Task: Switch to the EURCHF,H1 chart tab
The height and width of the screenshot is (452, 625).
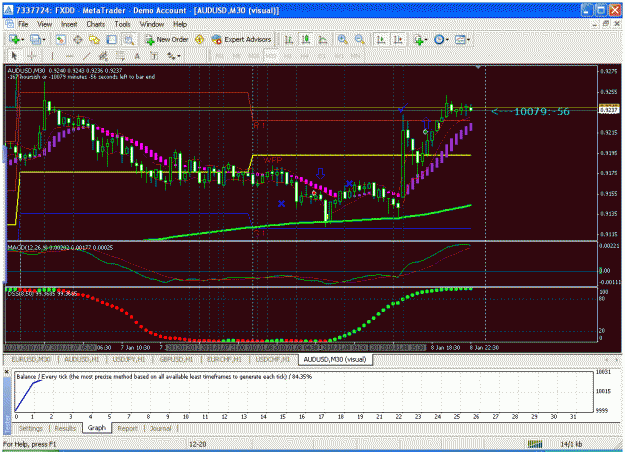Action: [224, 359]
